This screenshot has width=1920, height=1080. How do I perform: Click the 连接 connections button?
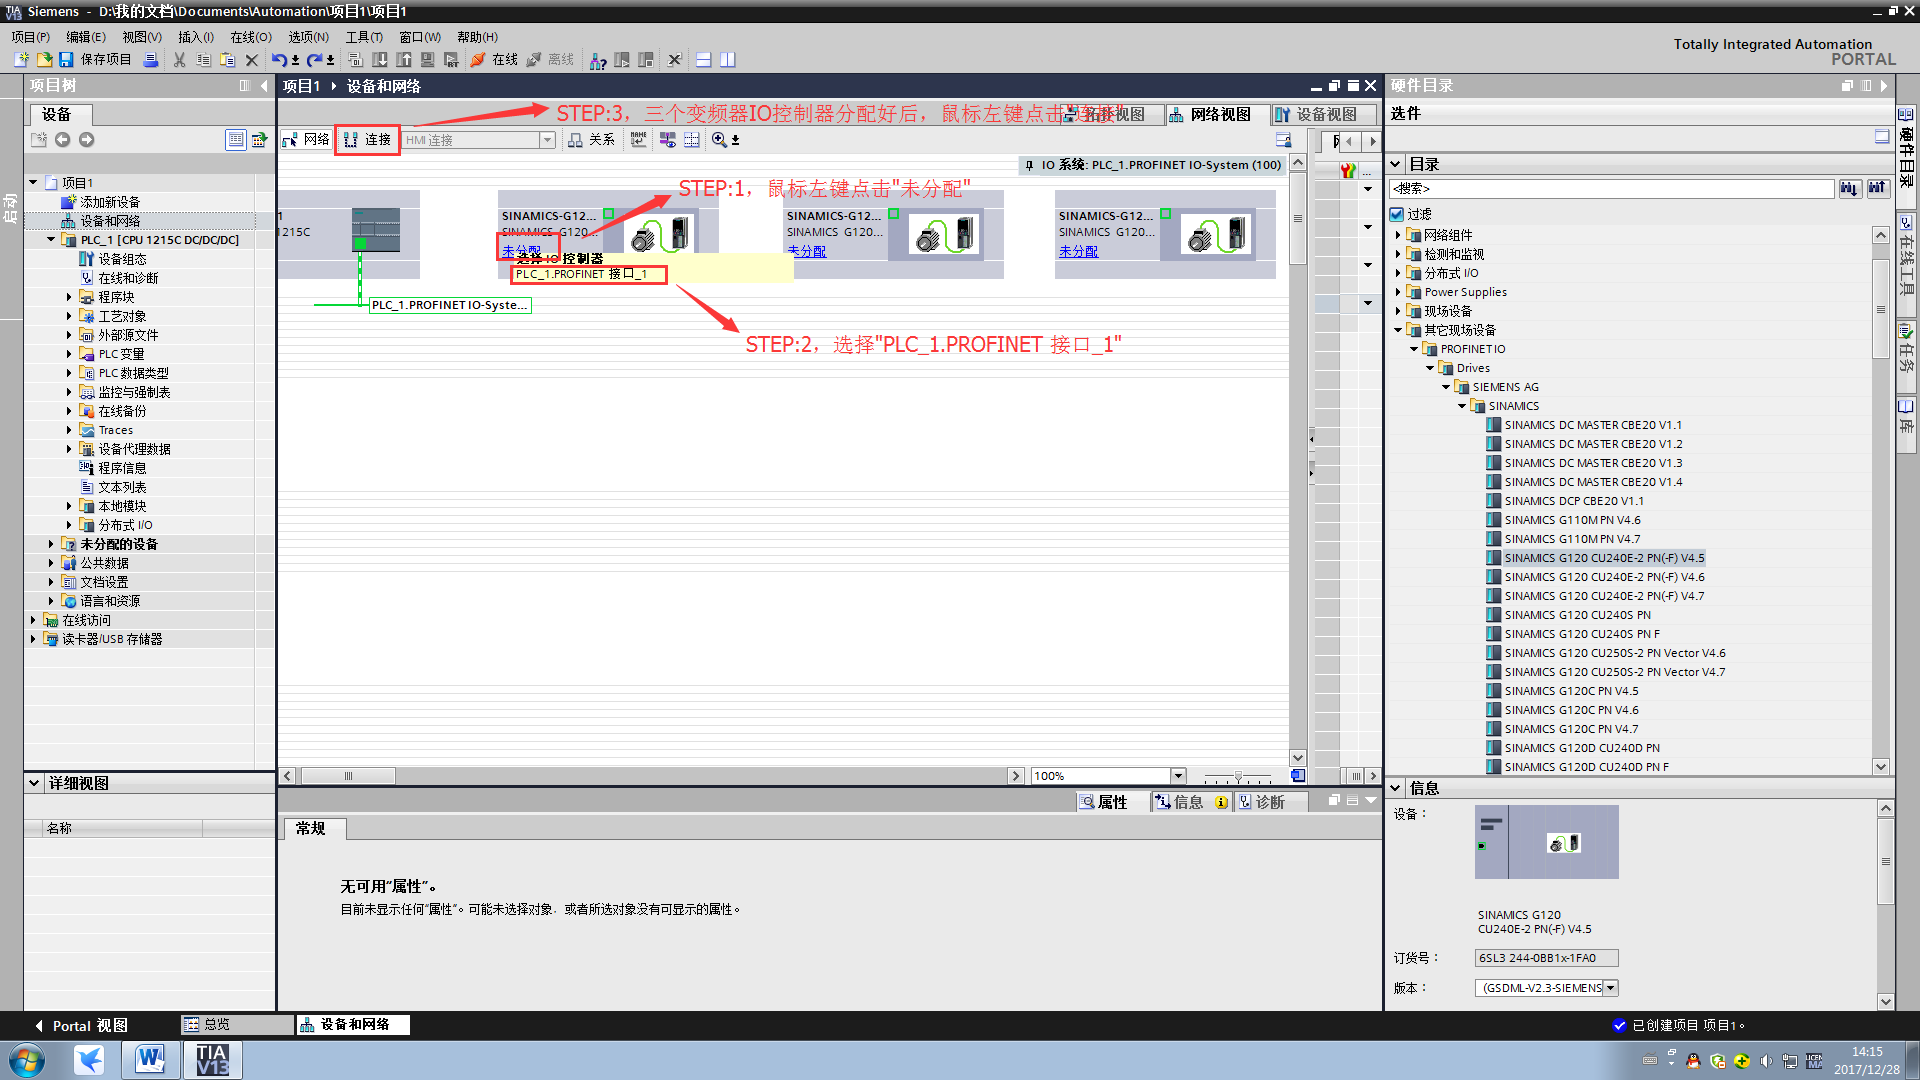[368, 140]
